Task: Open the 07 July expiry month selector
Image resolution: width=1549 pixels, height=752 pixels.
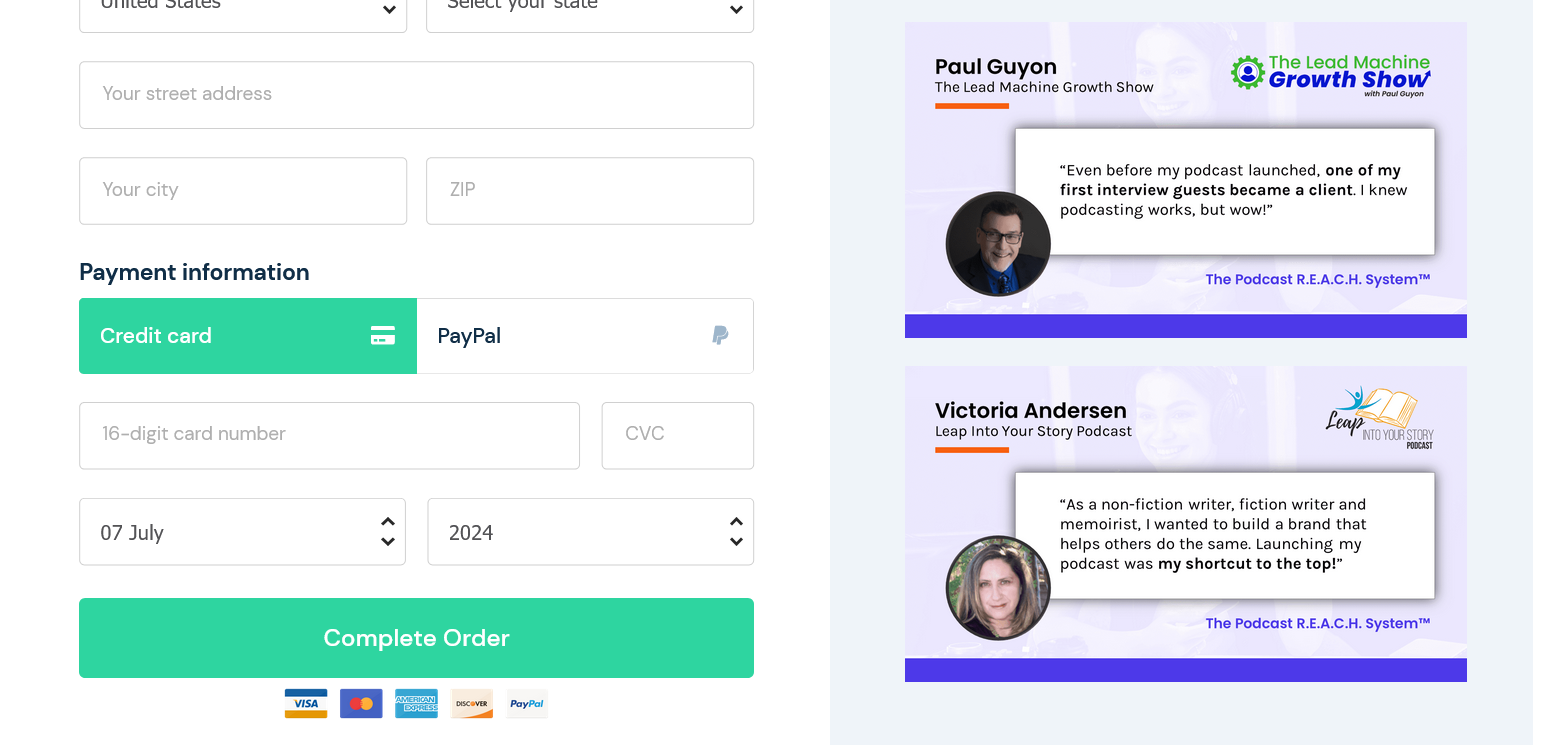Action: pos(243,532)
